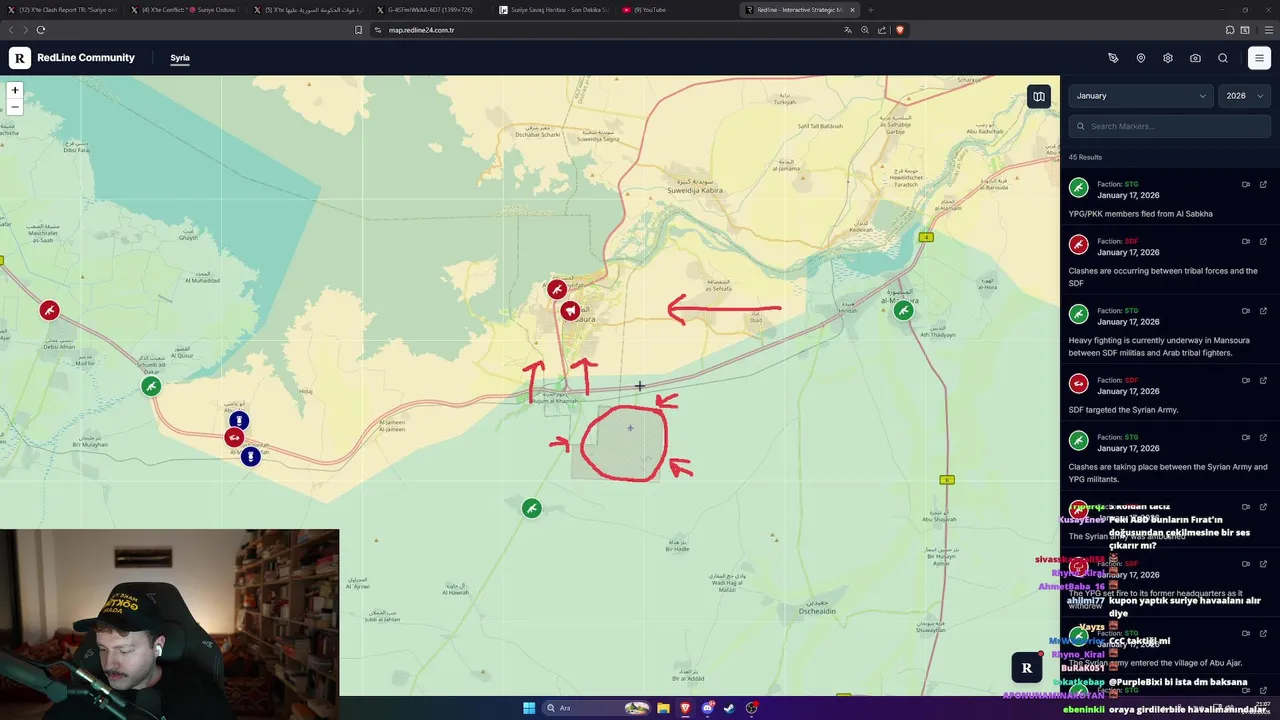1280x720 pixels.
Task: Open external link for YPG militants entry
Action: (x=1263, y=437)
